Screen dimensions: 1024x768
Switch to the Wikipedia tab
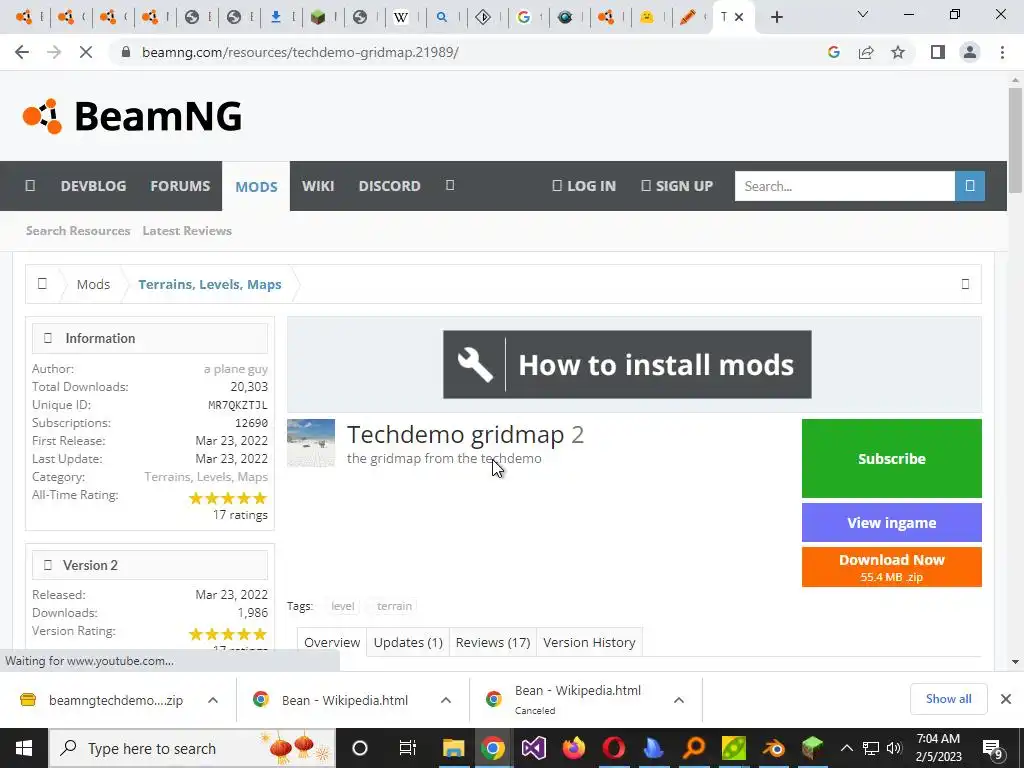[401, 18]
